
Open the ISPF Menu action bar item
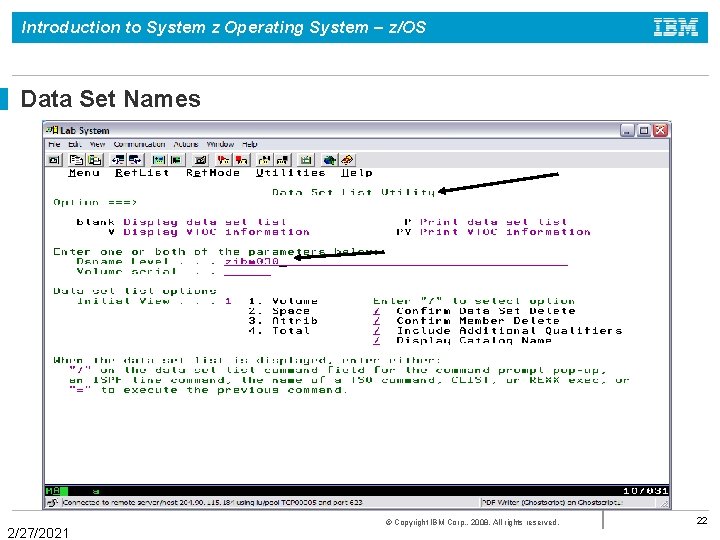tap(84, 173)
